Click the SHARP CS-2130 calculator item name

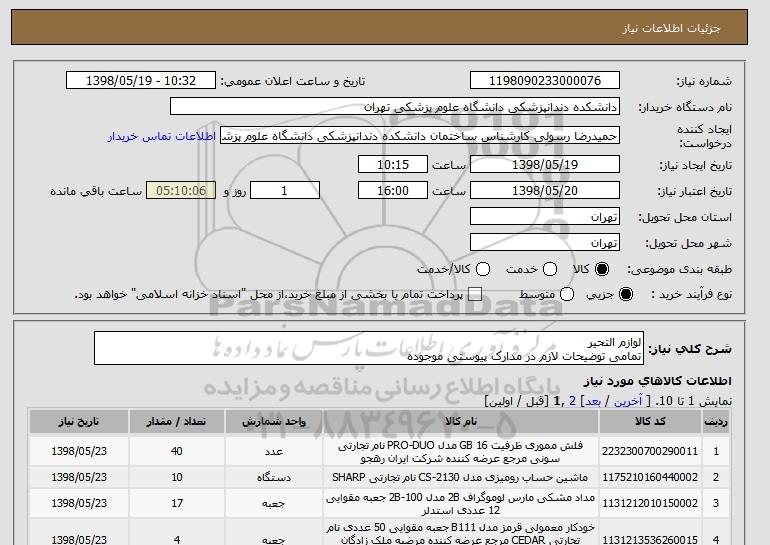click(x=460, y=477)
